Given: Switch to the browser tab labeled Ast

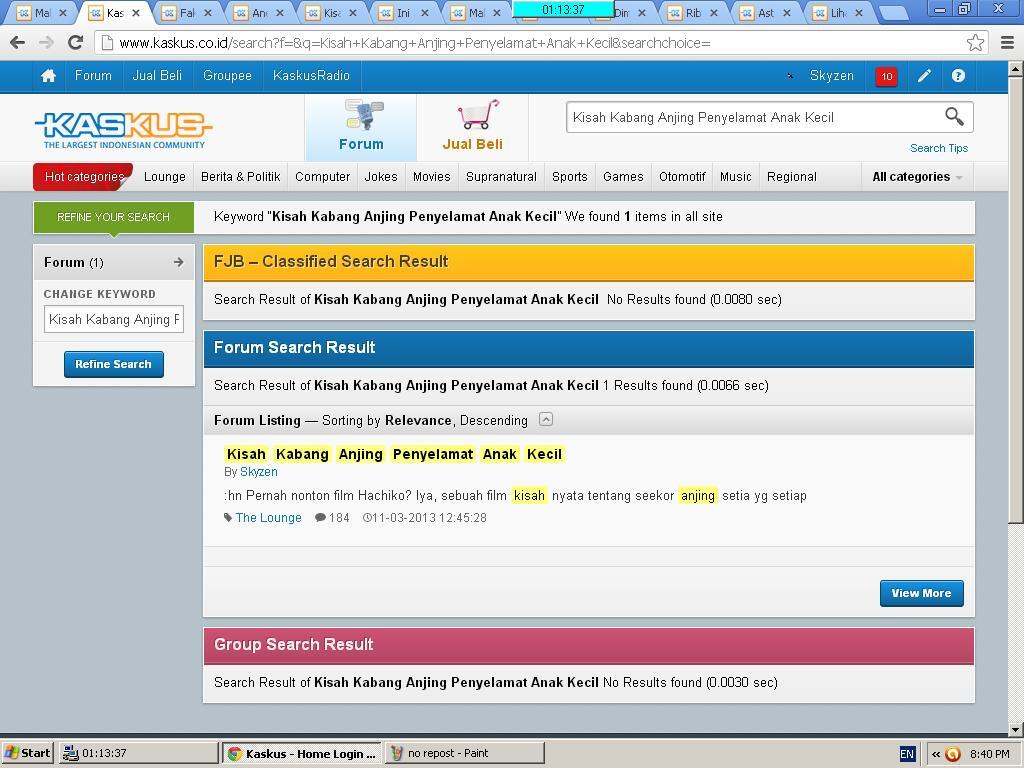Looking at the screenshot, I should pos(765,12).
